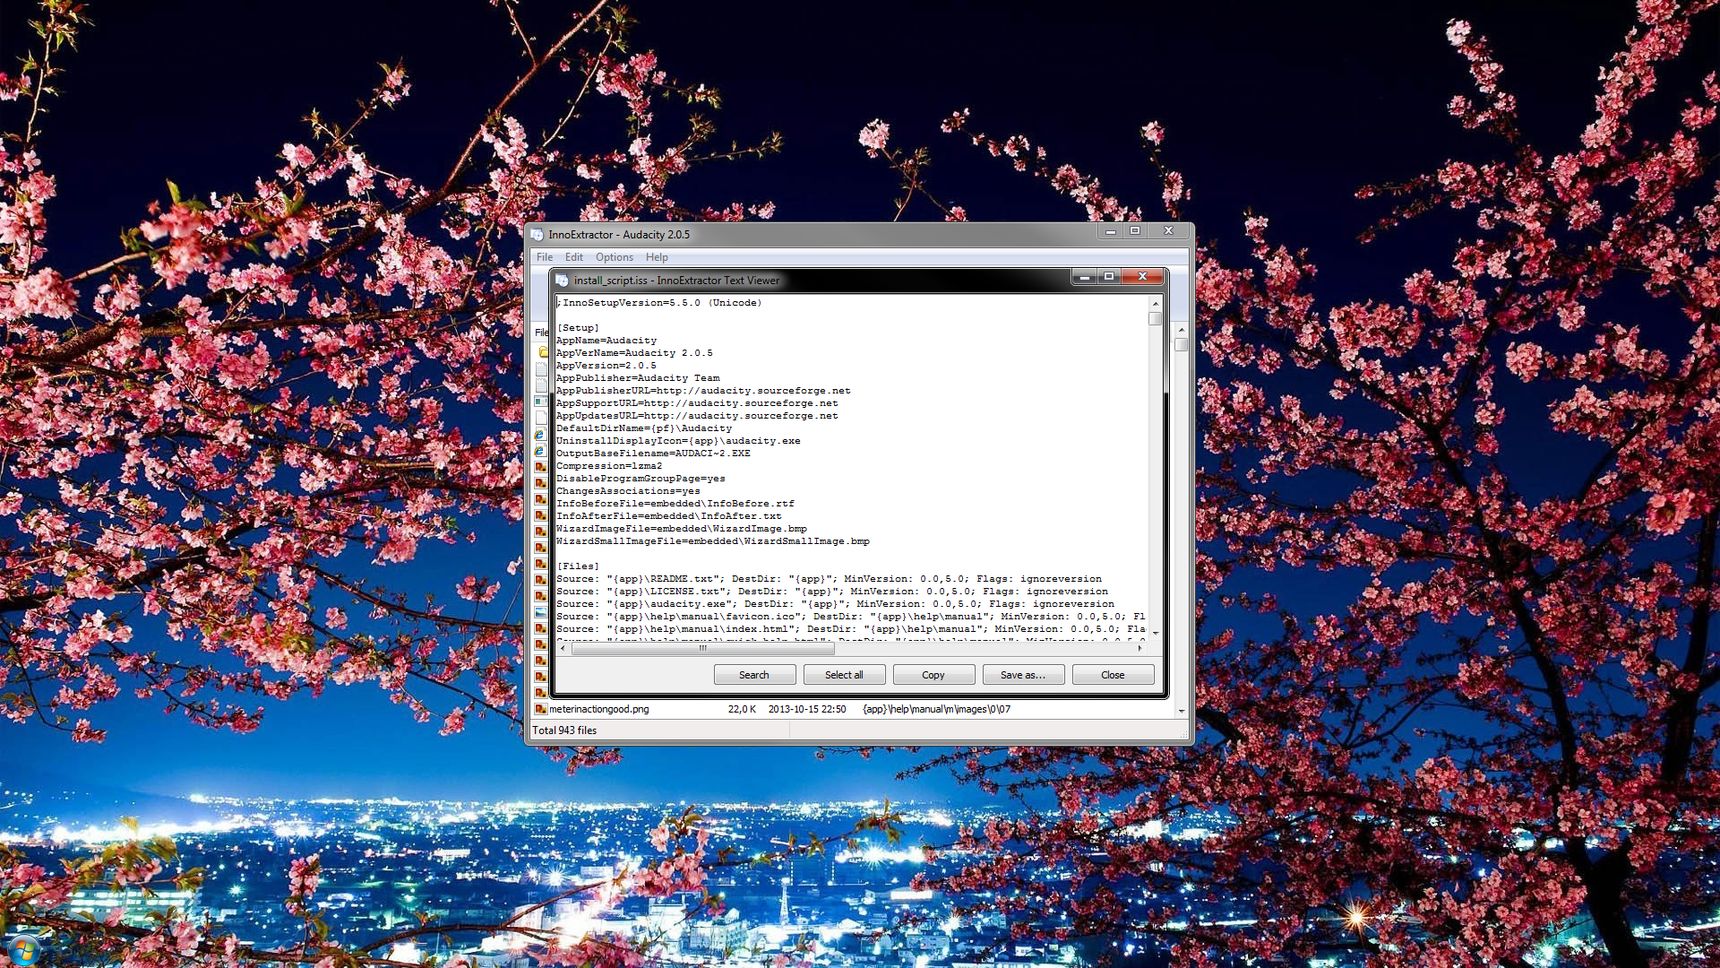Click the AppName=Audacity line
1720x968 pixels.
coord(606,341)
